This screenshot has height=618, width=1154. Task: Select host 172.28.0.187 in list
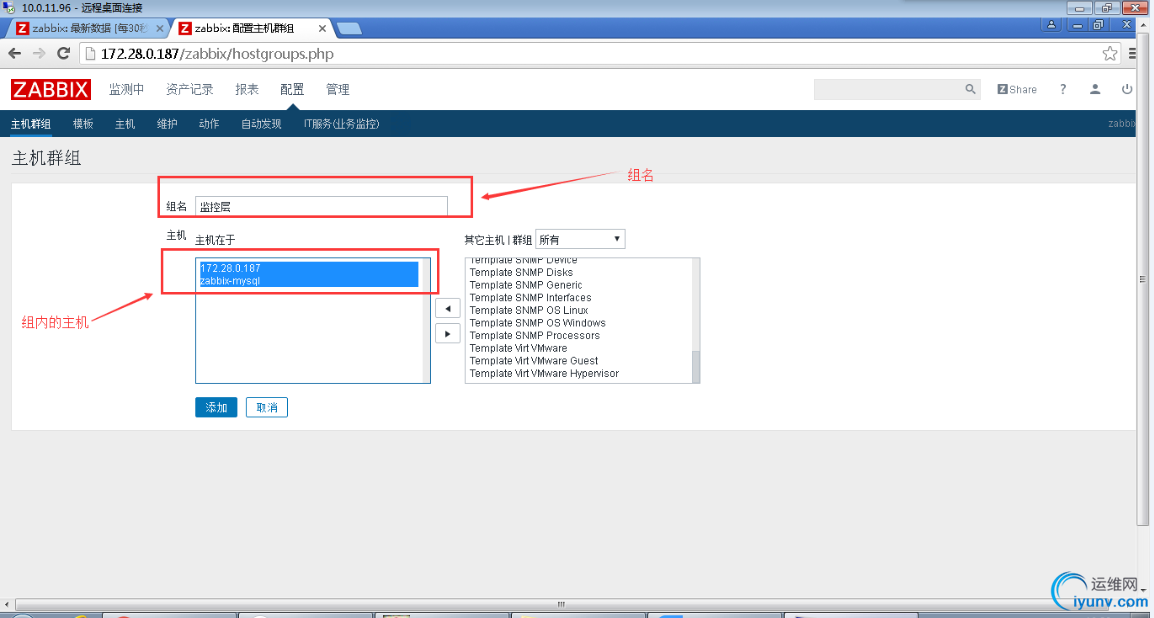click(309, 268)
